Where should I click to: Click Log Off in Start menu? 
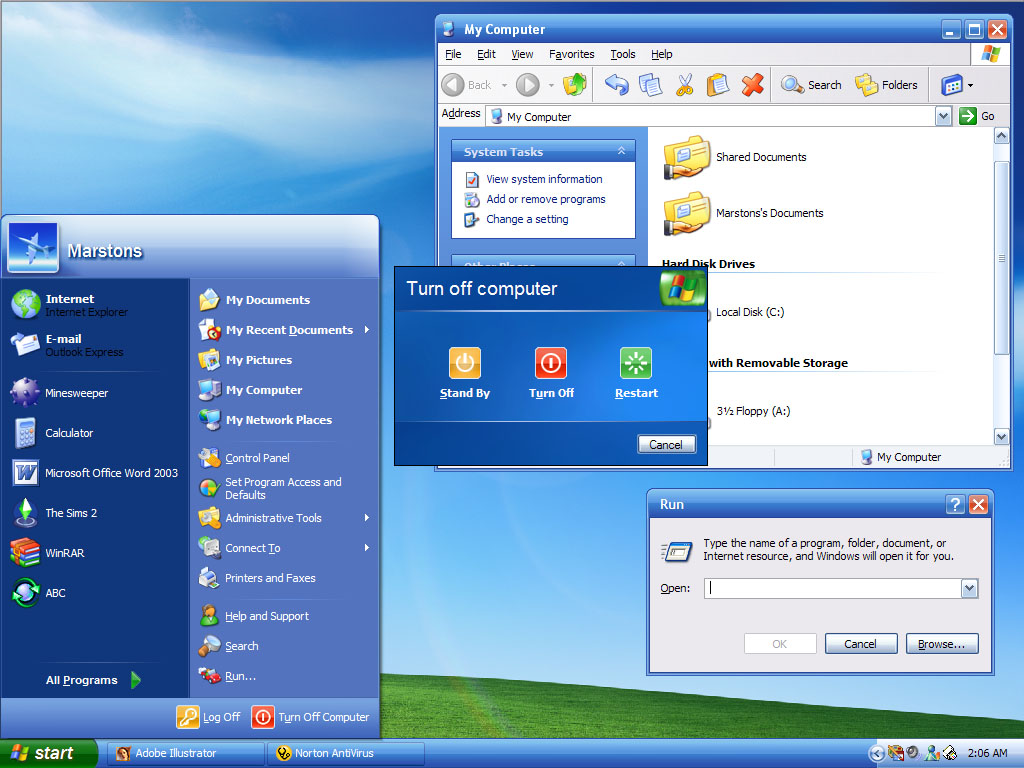[x=209, y=717]
